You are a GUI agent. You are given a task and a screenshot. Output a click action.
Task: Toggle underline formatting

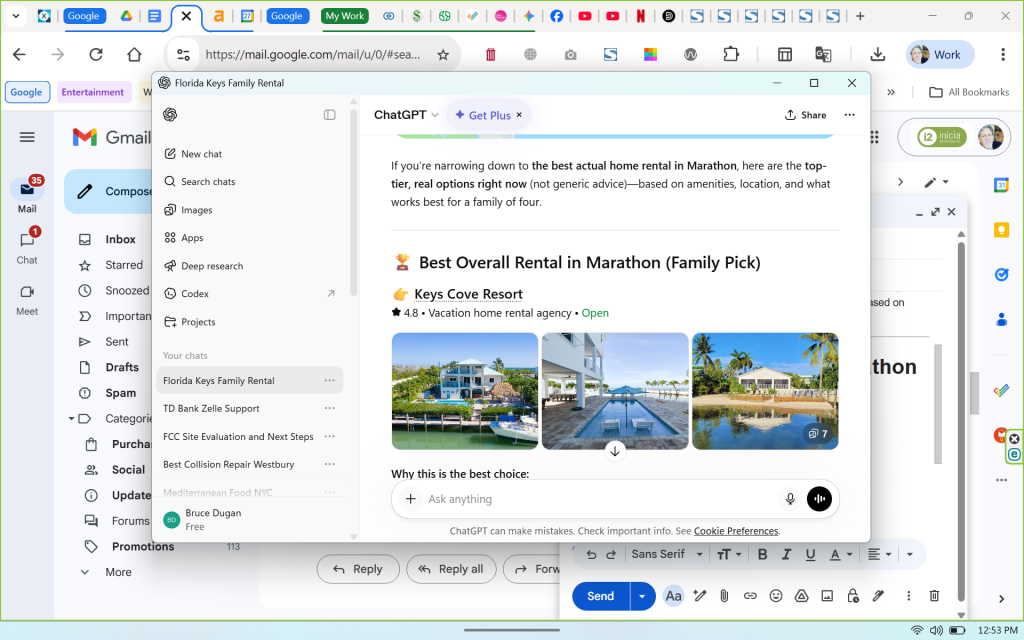[811, 553]
